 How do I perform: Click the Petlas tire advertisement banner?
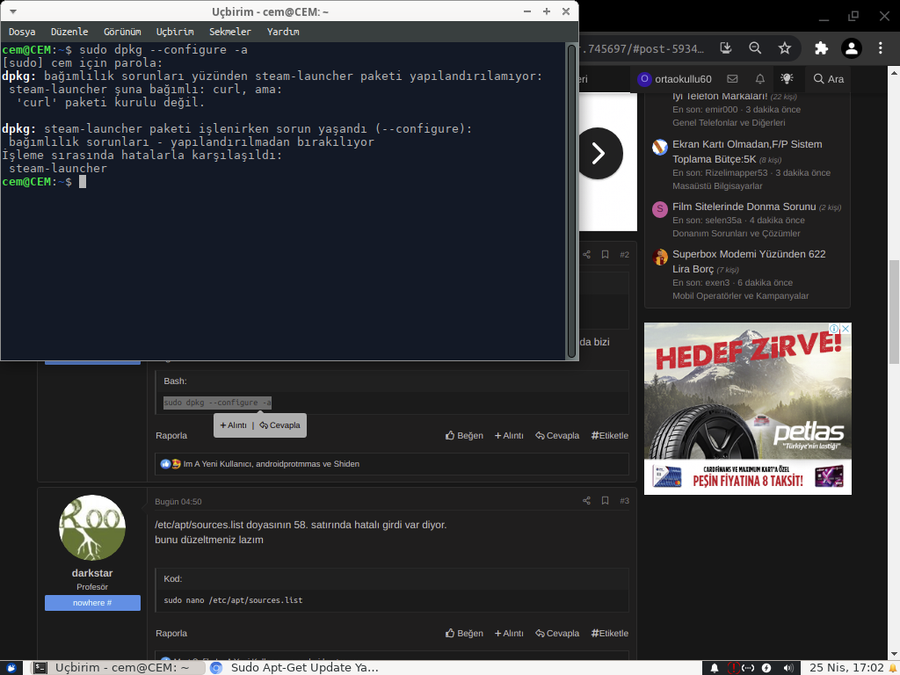point(747,408)
